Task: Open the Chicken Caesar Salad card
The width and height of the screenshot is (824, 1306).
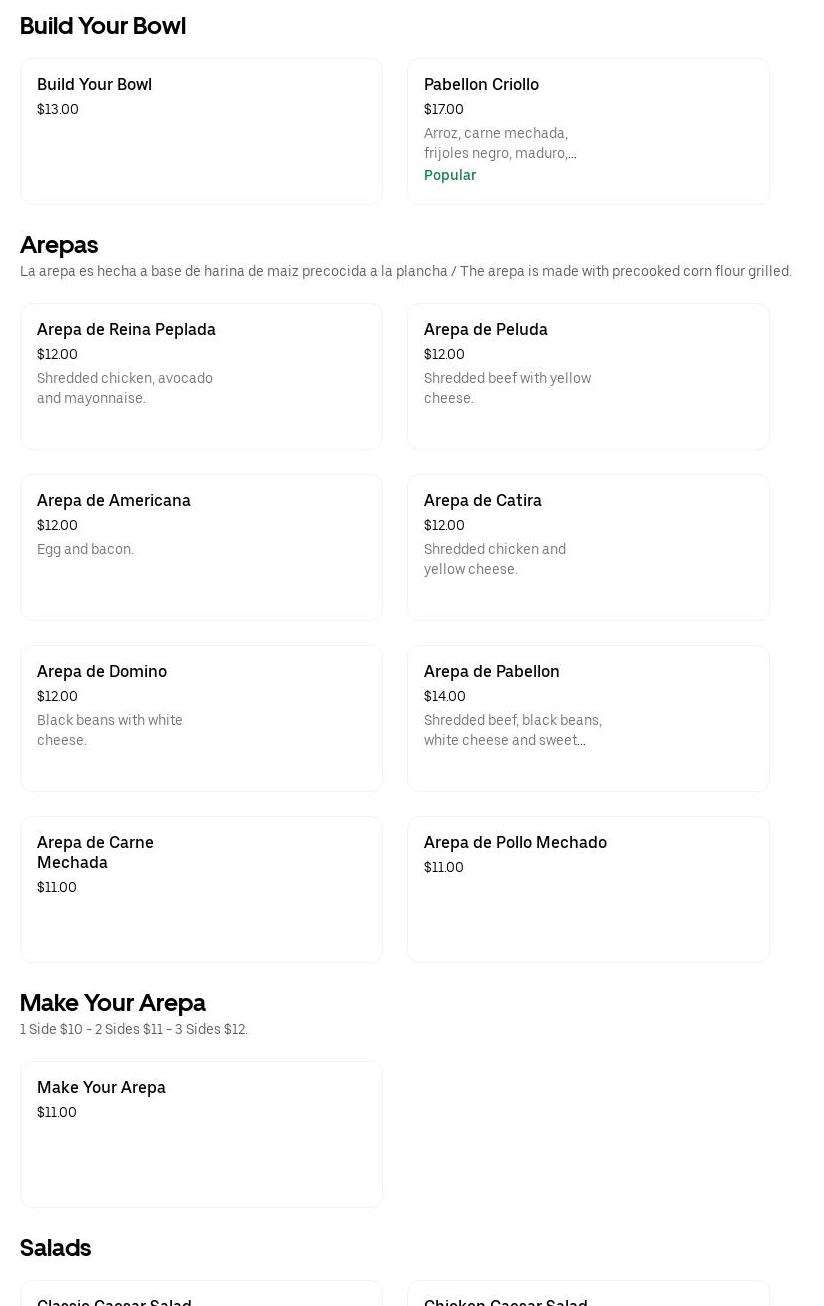Action: 588,1296
